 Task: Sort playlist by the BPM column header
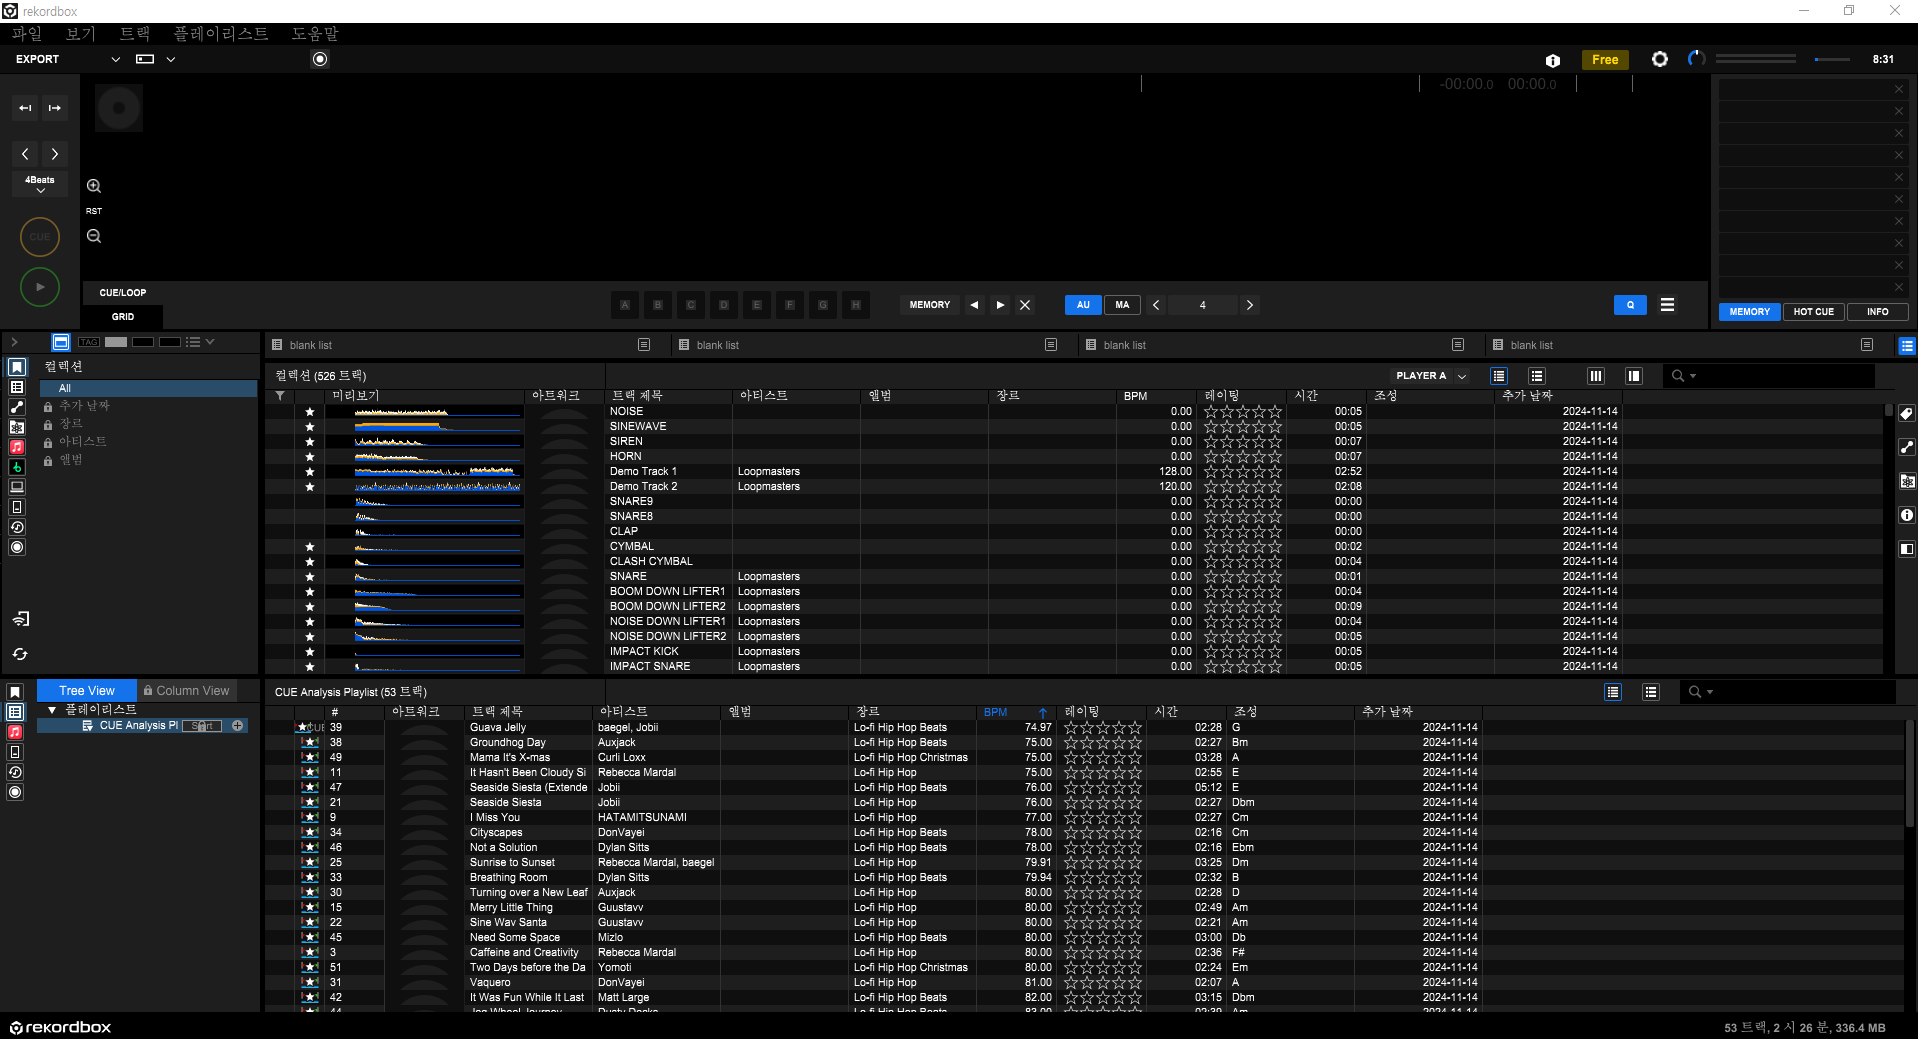tap(1014, 712)
